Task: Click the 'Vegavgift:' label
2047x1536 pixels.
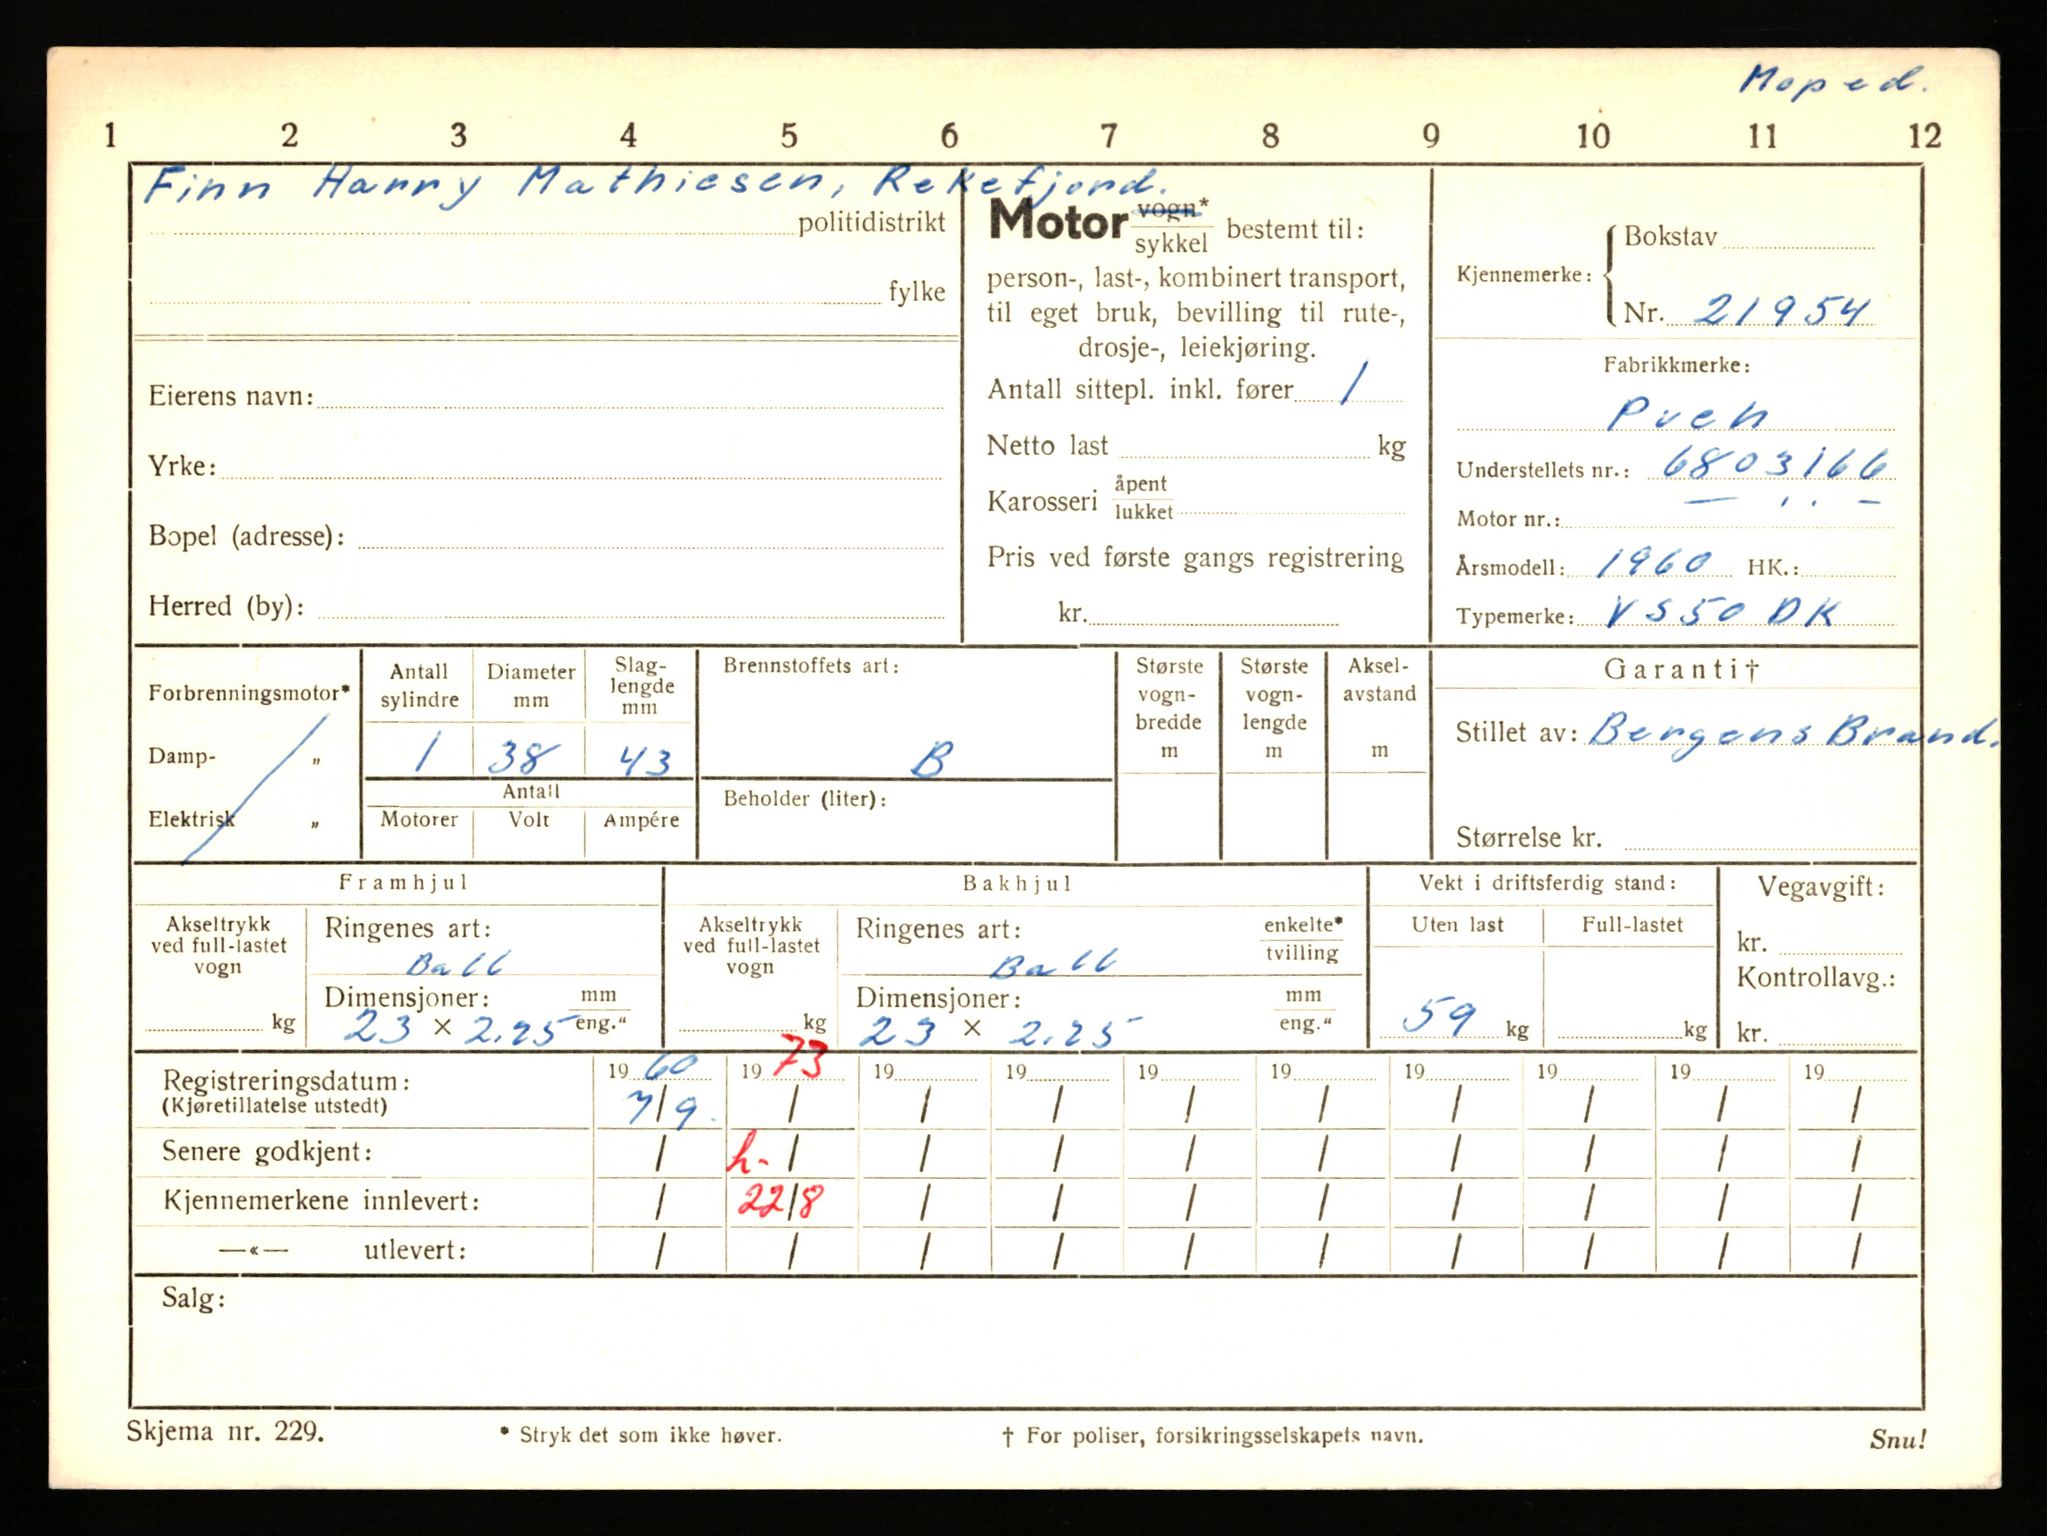Action: click(x=1821, y=887)
